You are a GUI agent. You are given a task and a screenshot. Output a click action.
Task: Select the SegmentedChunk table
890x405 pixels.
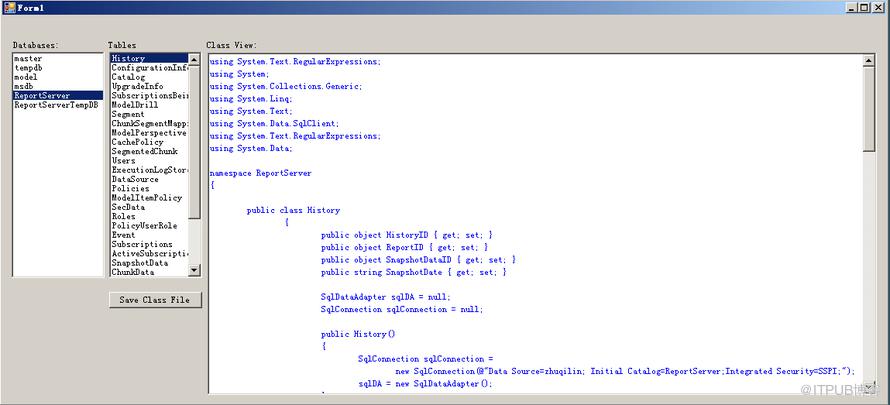(x=149, y=151)
